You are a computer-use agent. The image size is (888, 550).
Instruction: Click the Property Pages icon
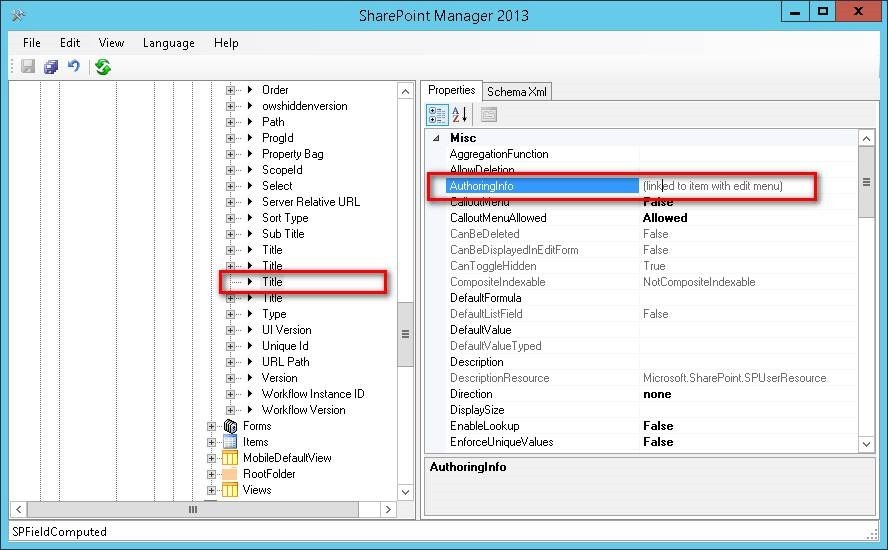coord(489,115)
